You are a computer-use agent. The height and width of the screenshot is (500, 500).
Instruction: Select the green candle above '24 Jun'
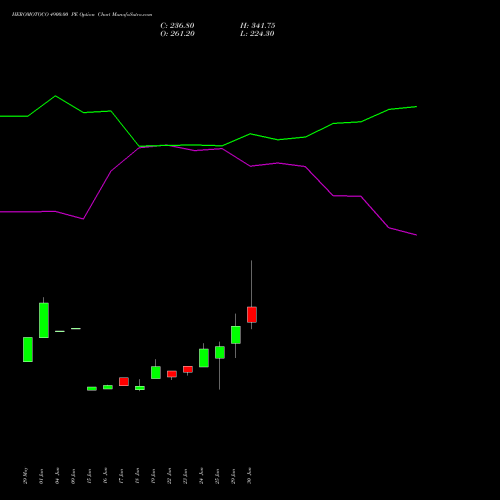204,358
